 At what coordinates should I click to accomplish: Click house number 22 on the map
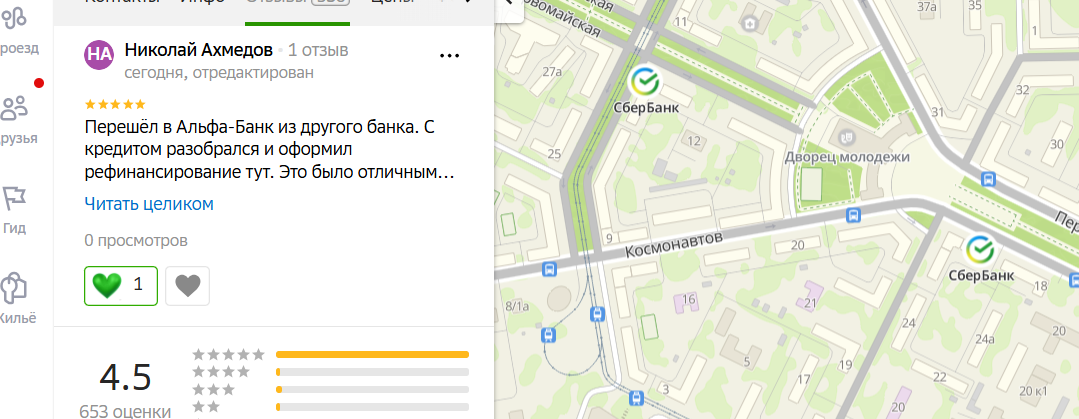tap(939, 376)
